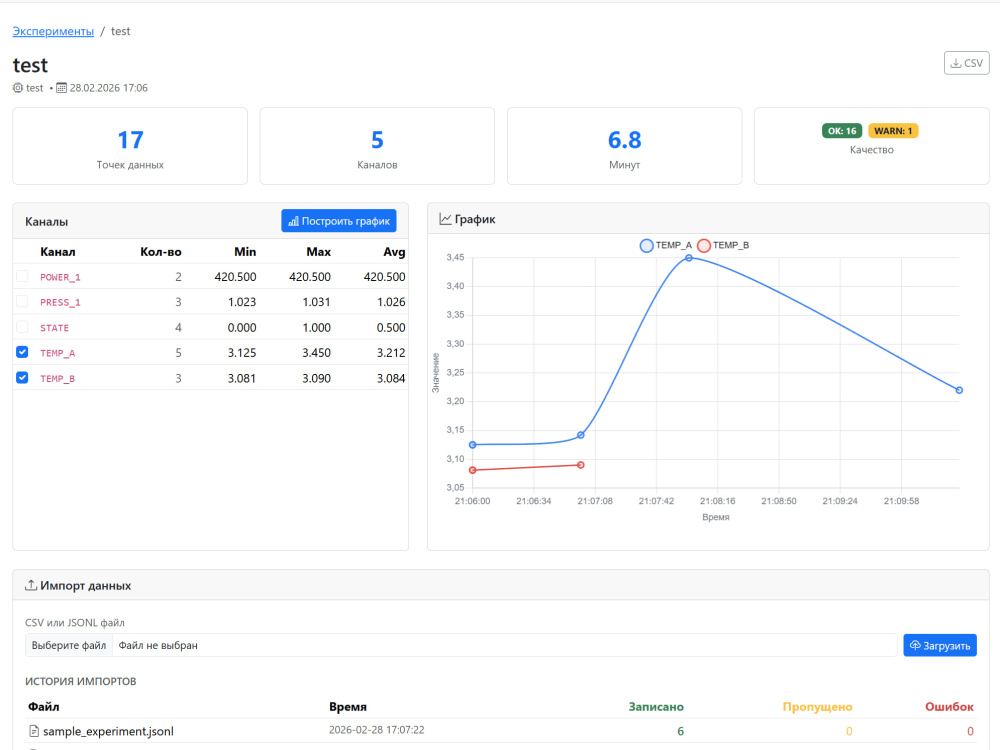Select the POWER_1 channel name
1000x750 pixels.
60,277
